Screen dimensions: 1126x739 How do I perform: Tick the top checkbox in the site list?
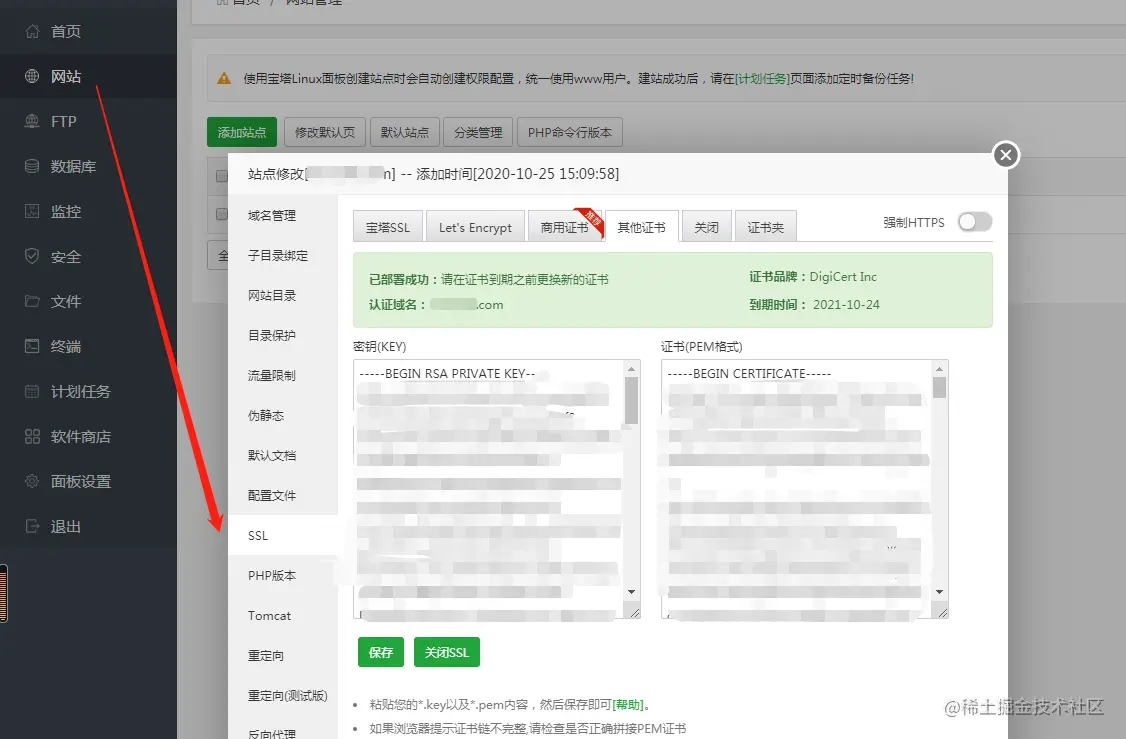(222, 175)
